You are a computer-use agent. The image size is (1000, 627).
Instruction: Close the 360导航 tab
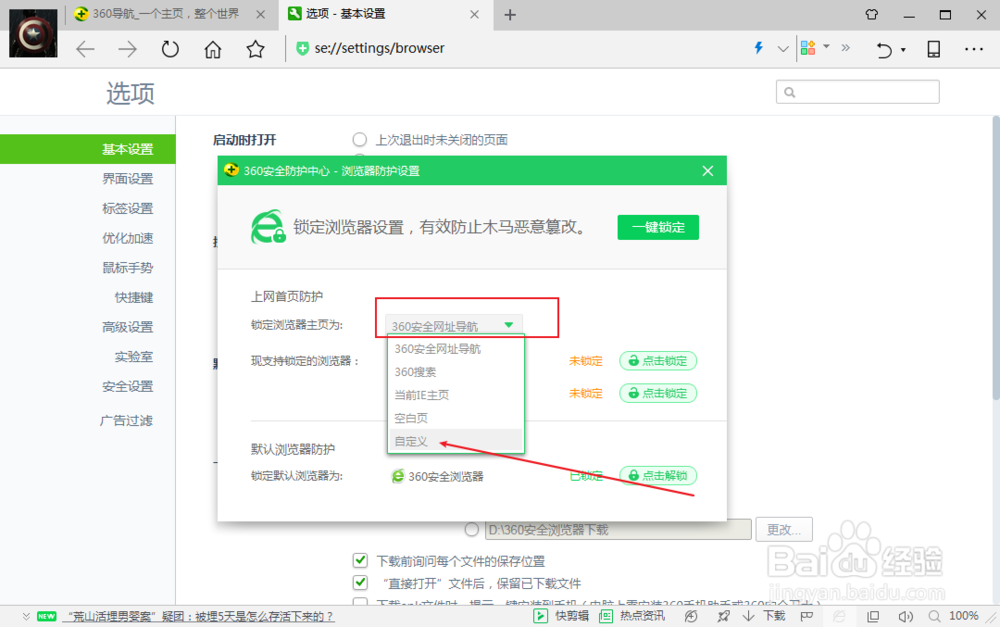point(260,15)
